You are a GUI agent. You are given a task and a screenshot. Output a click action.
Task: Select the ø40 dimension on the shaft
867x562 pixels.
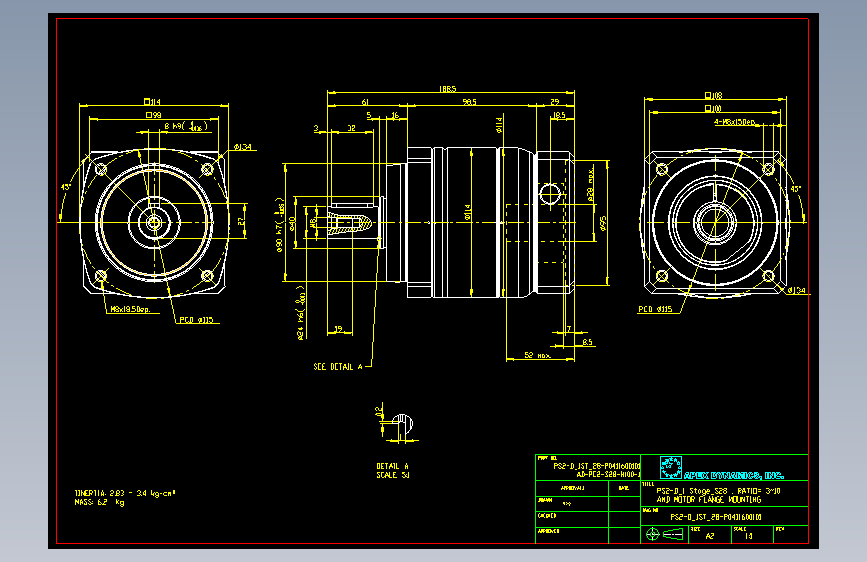click(293, 223)
